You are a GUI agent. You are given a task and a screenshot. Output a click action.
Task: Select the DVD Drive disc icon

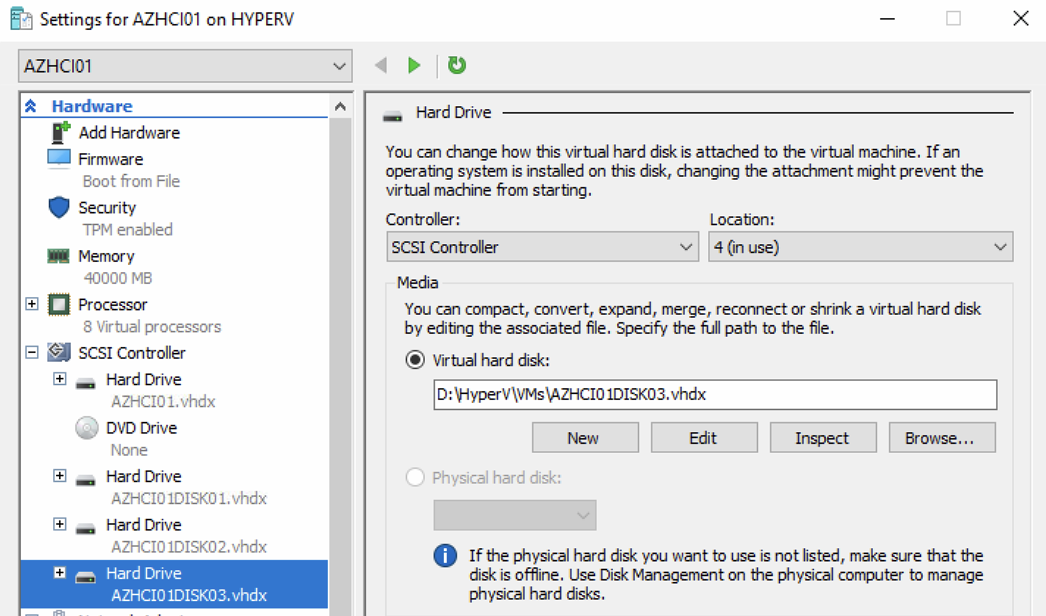(86, 428)
